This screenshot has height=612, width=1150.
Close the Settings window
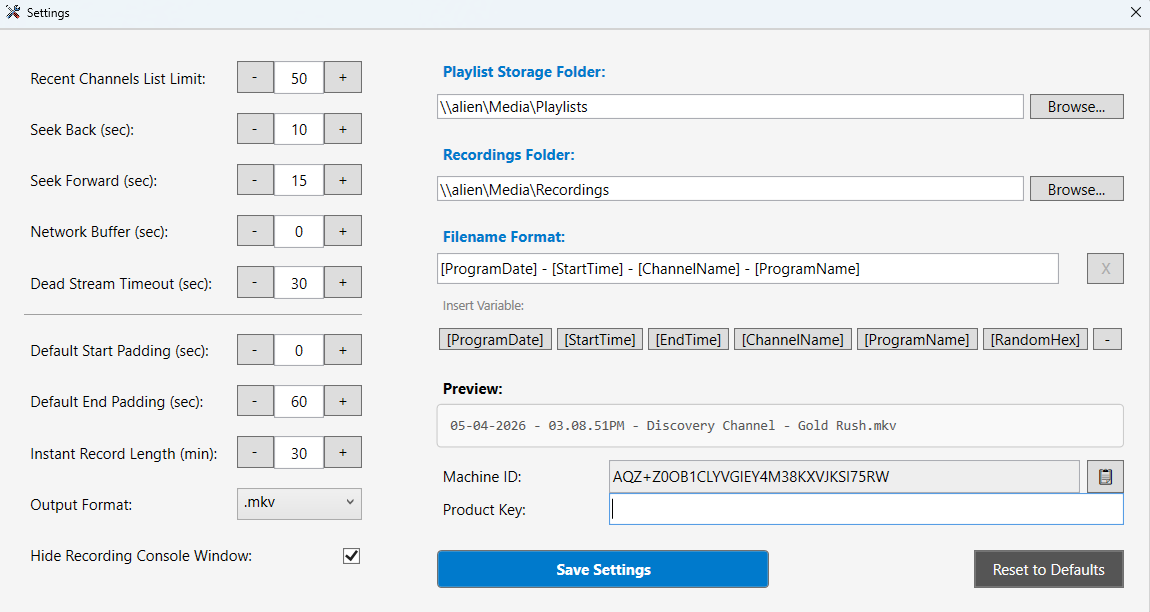point(1135,12)
